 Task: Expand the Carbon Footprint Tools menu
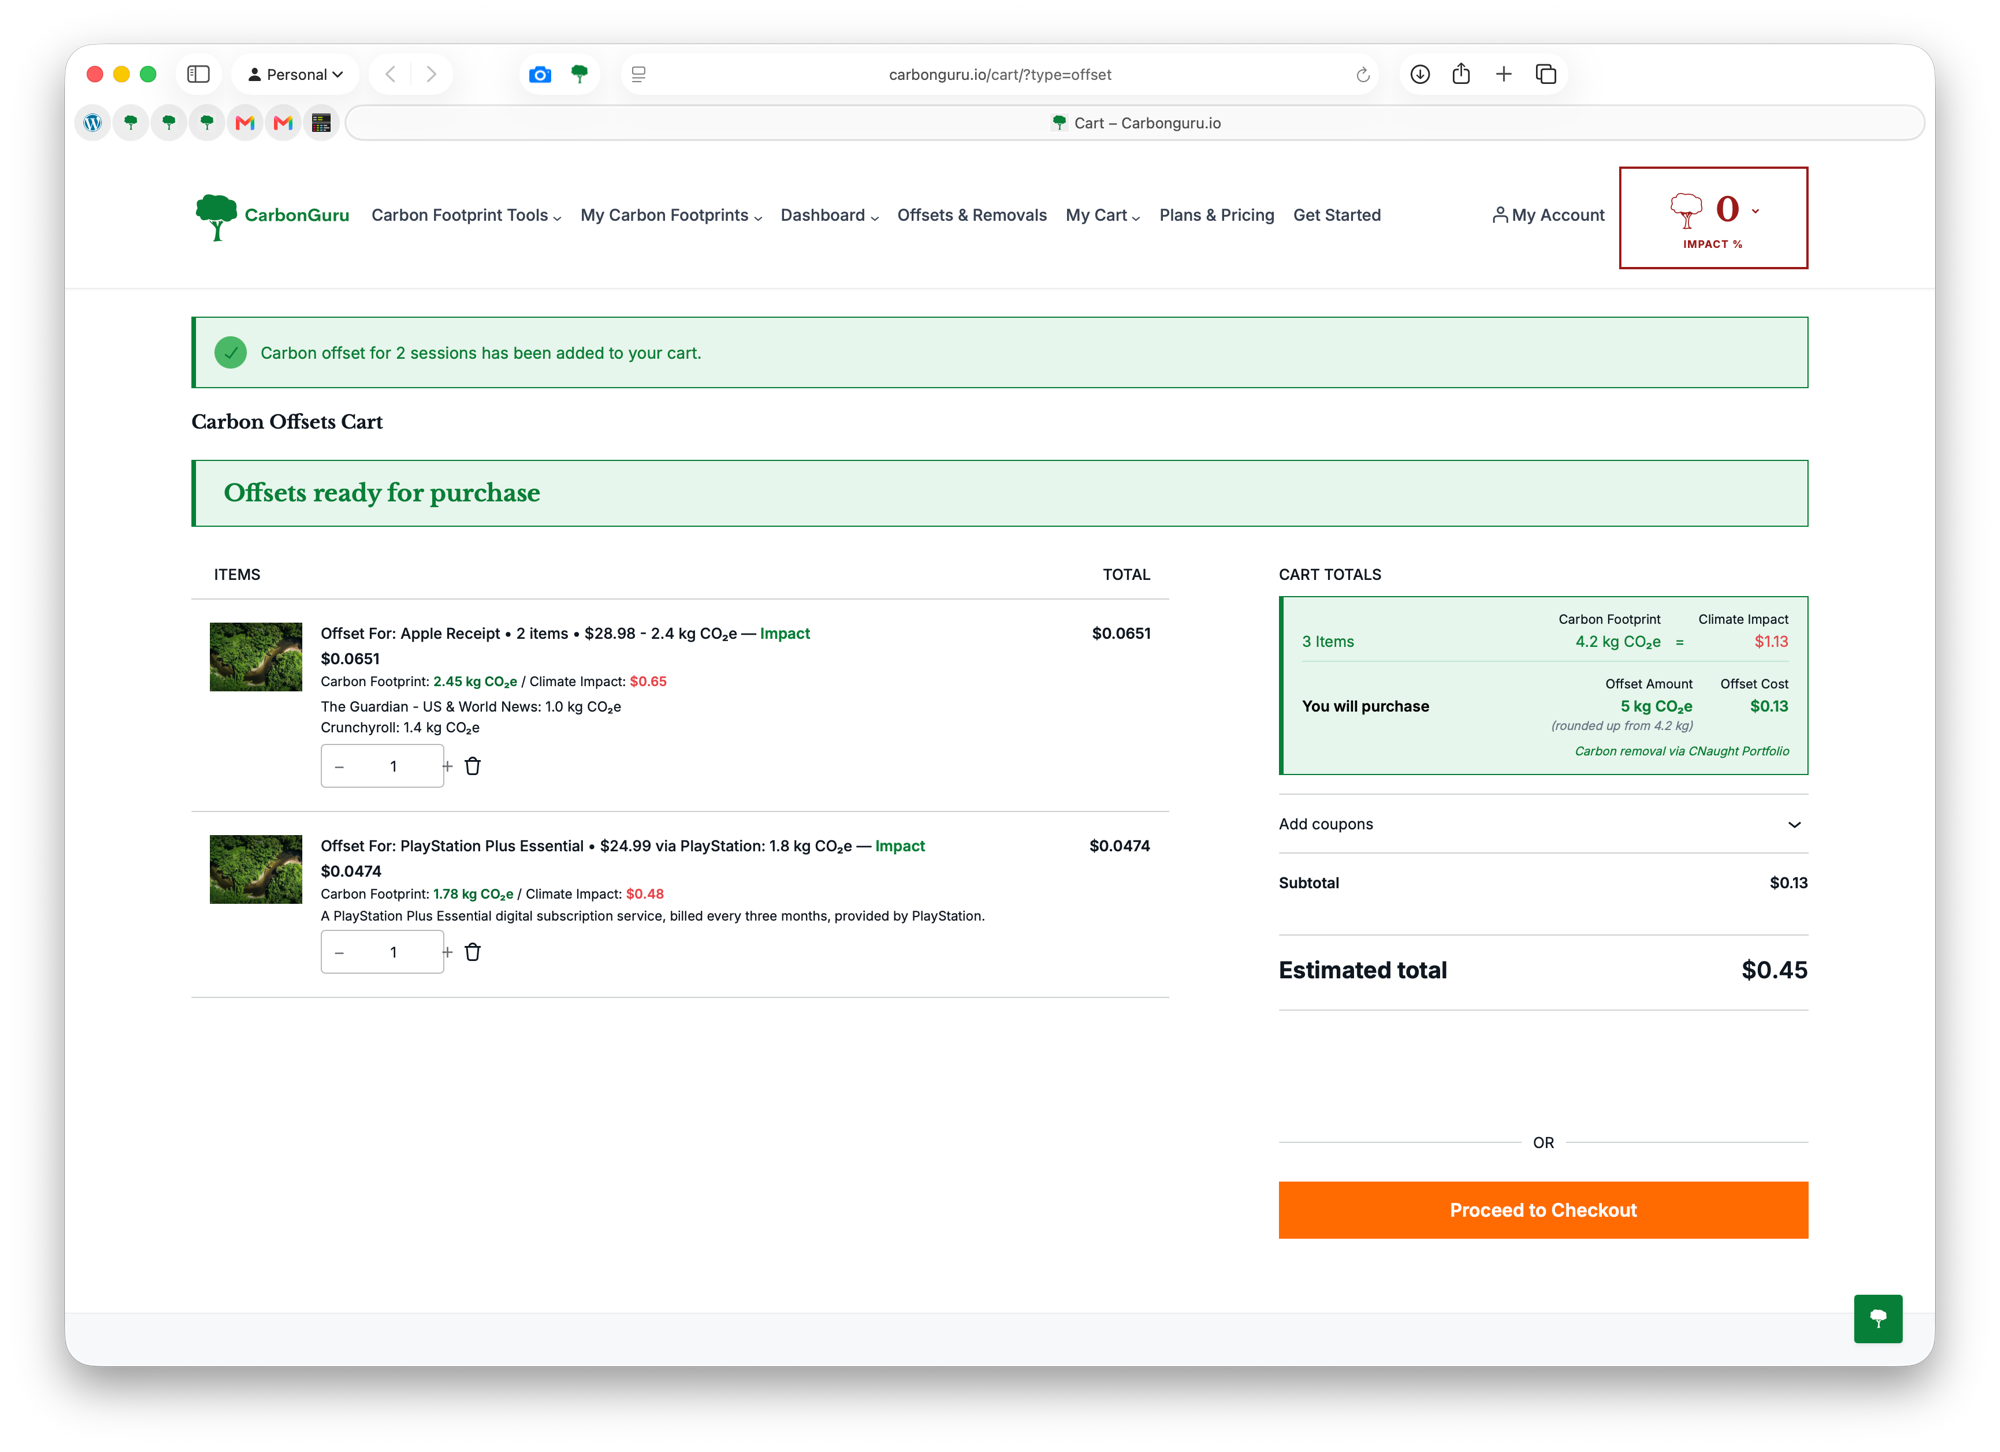[x=466, y=215]
